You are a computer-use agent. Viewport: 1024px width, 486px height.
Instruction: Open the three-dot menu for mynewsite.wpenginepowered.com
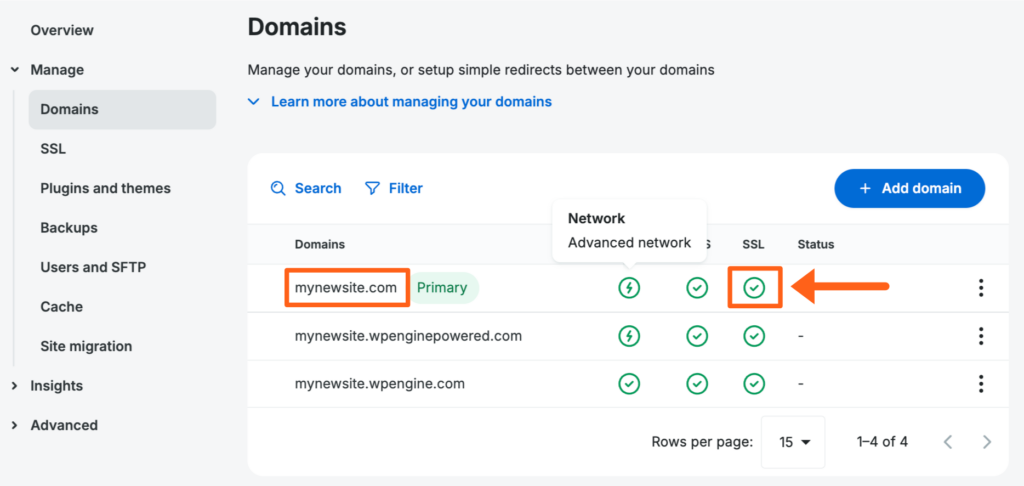[981, 336]
